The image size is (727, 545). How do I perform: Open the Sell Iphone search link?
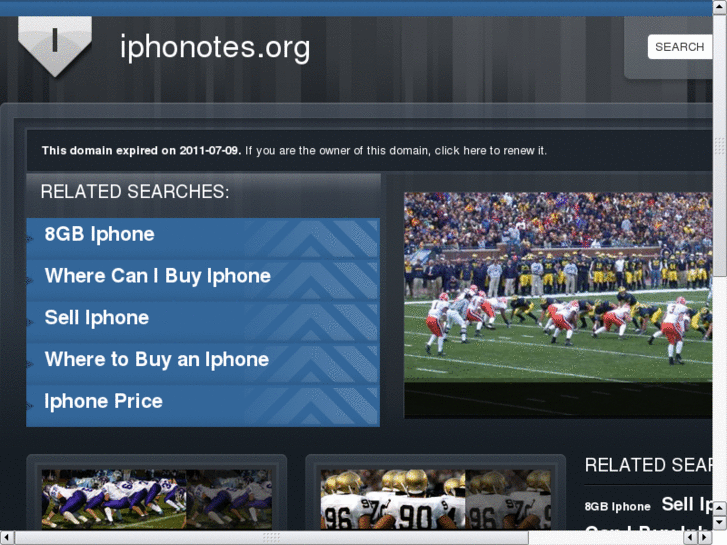tap(96, 318)
